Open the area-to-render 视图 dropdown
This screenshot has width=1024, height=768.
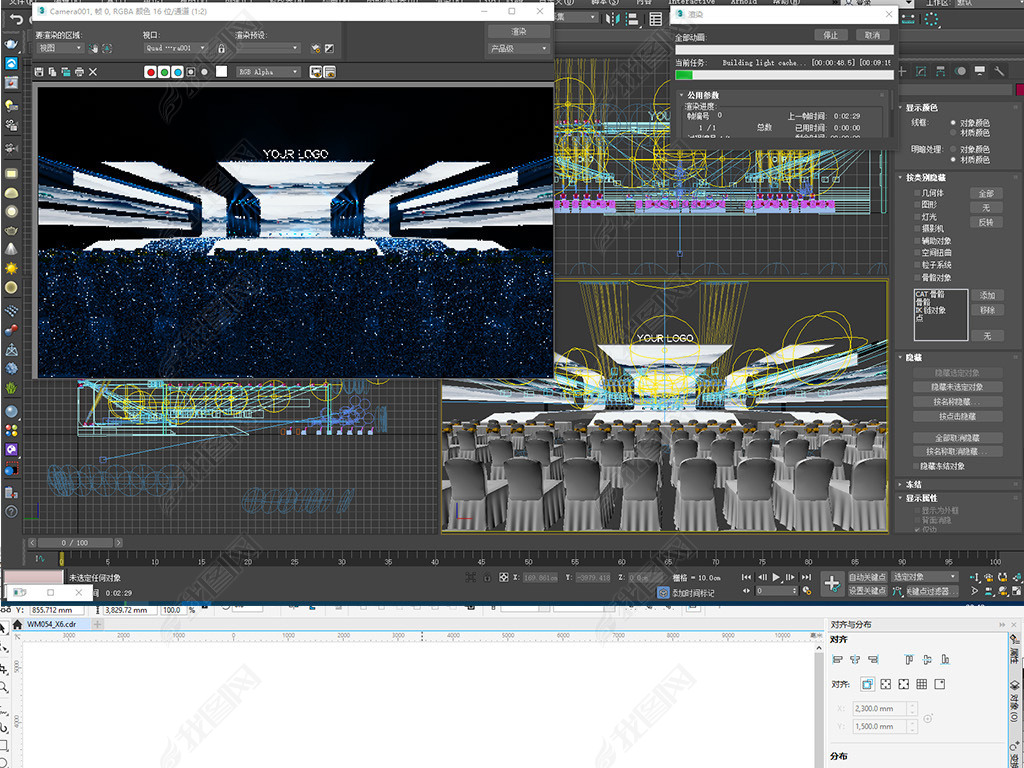click(59, 48)
